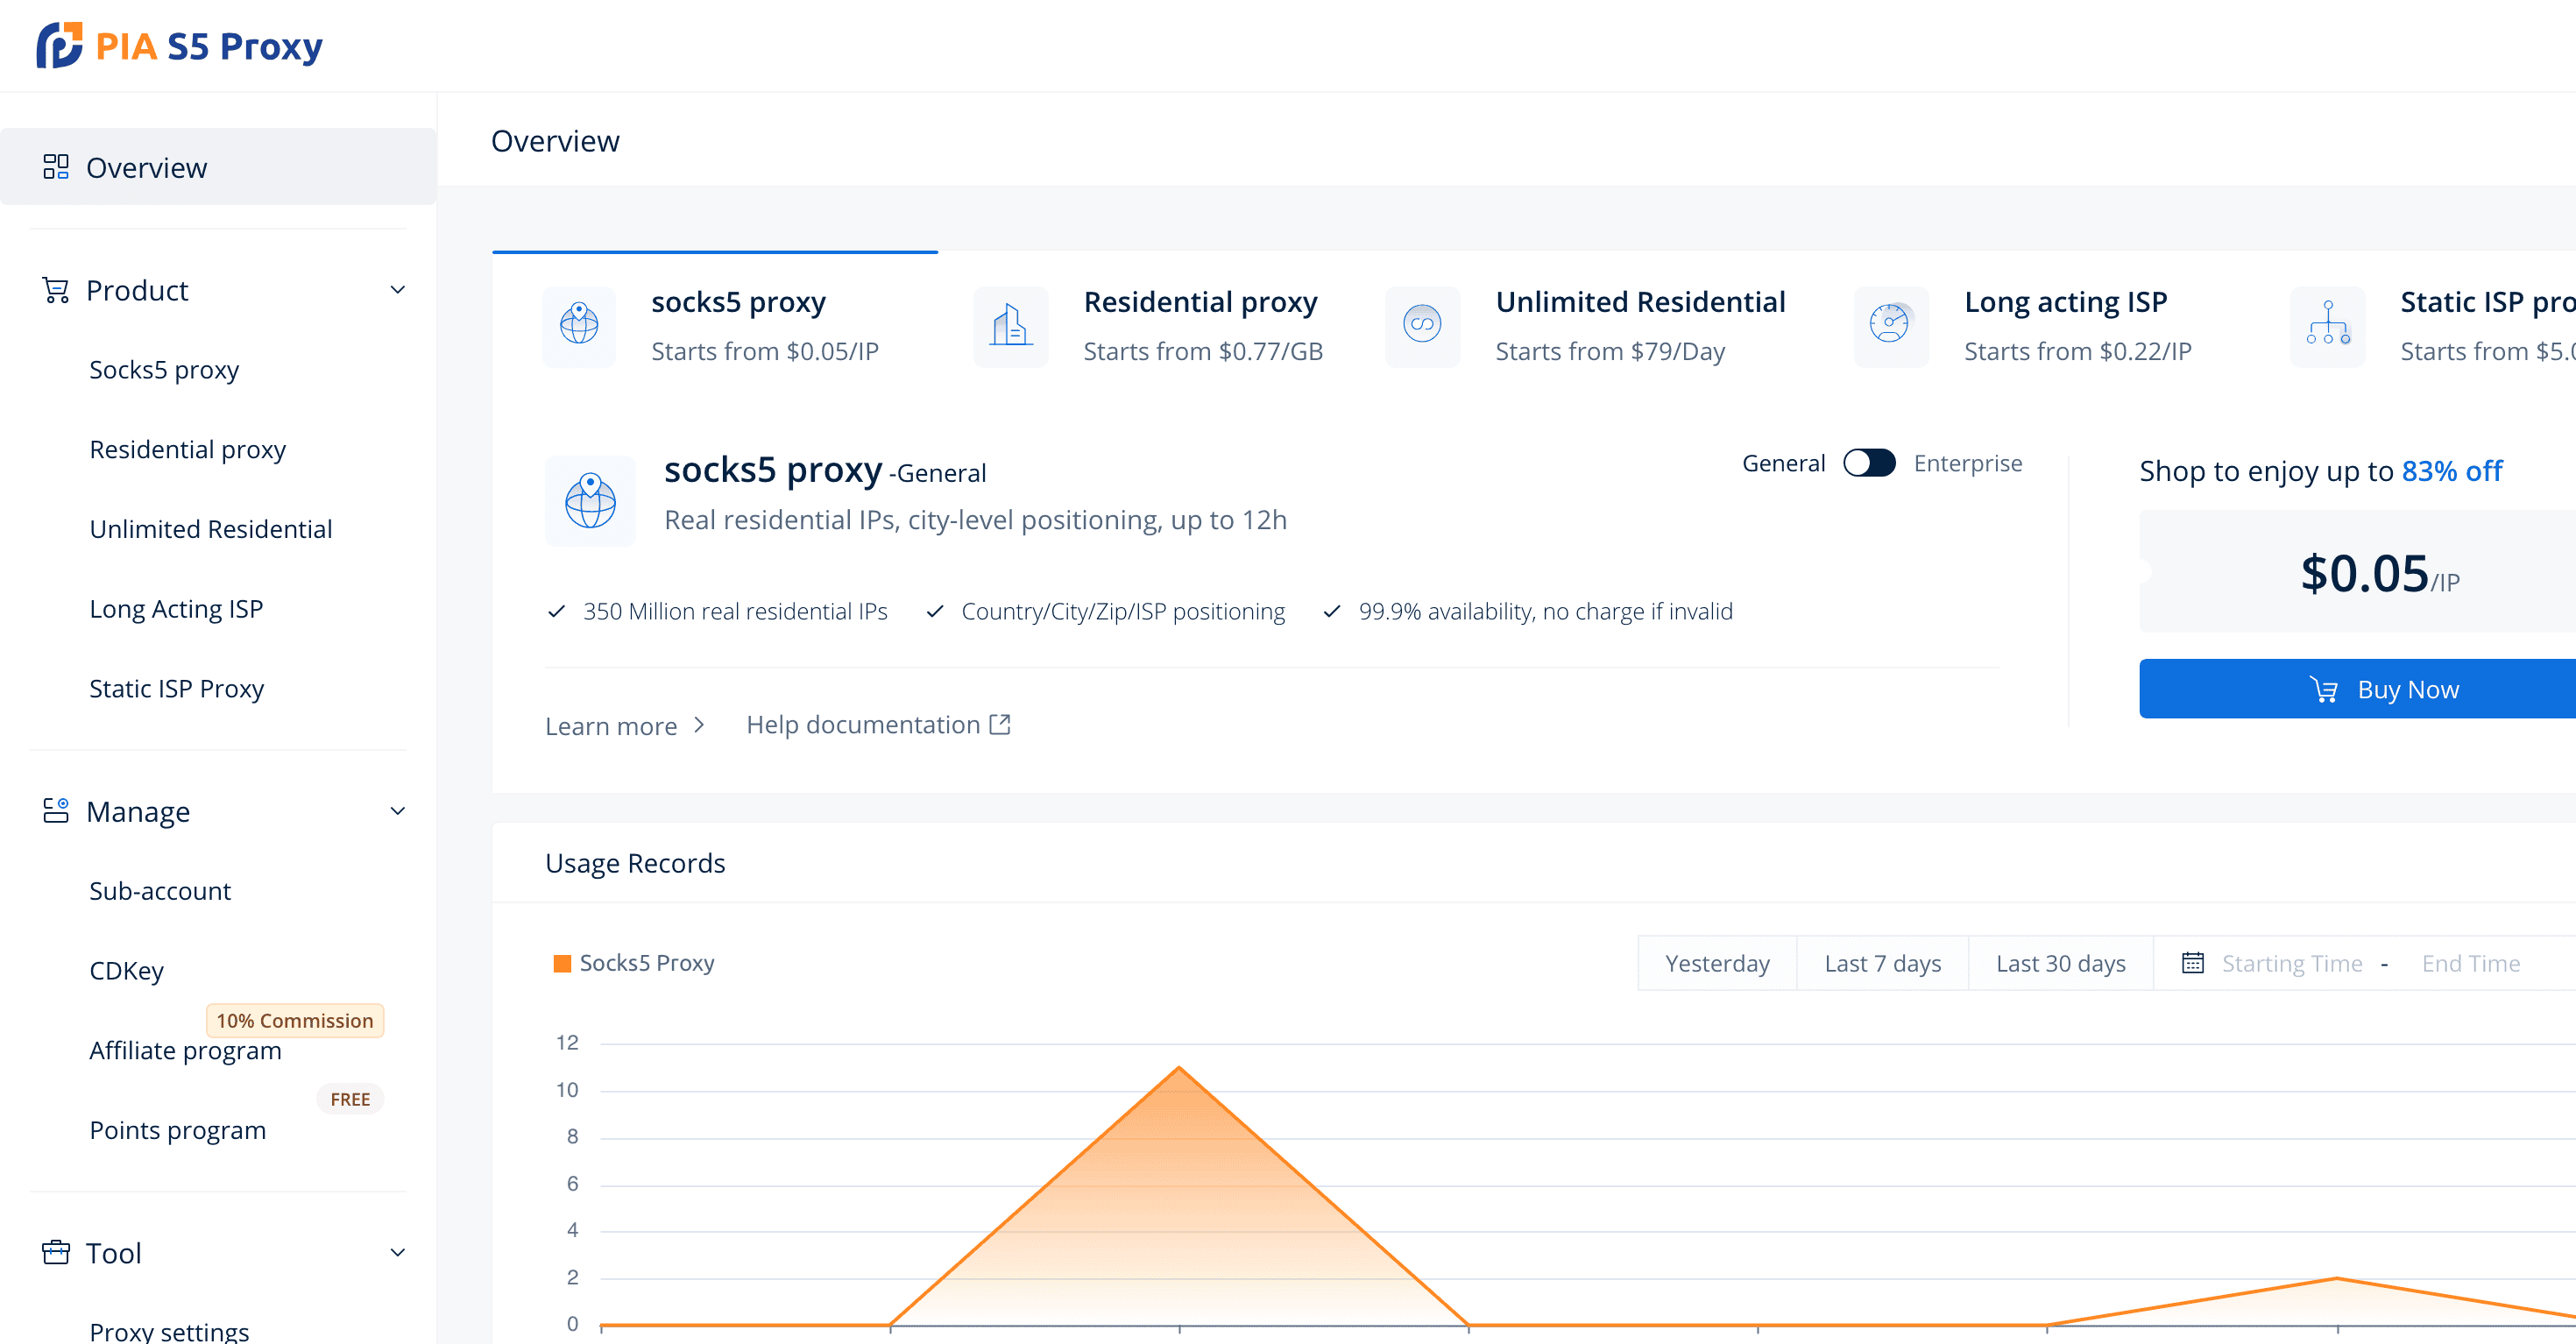The height and width of the screenshot is (1344, 2576).
Task: Open Static ISP Proxy in sidebar
Action: 176,689
